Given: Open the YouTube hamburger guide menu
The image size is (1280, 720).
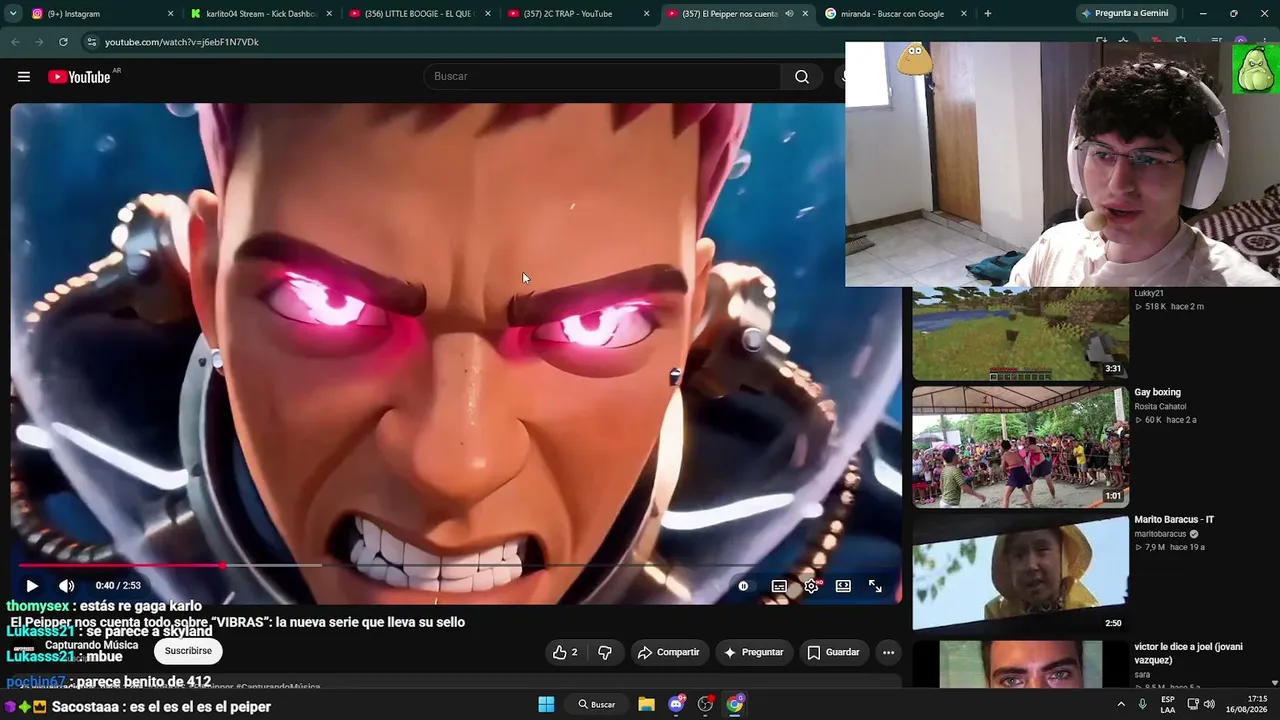Looking at the screenshot, I should pyautogui.click(x=24, y=77).
